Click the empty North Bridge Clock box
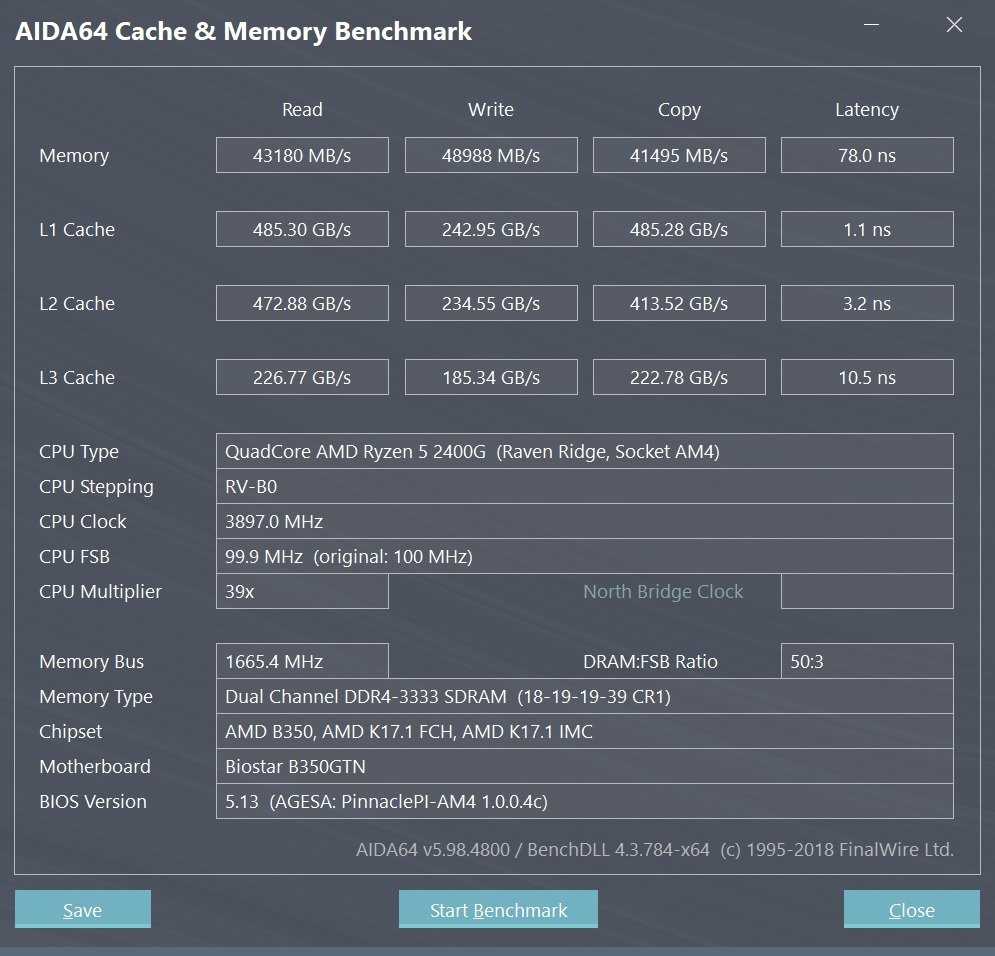 (x=867, y=591)
